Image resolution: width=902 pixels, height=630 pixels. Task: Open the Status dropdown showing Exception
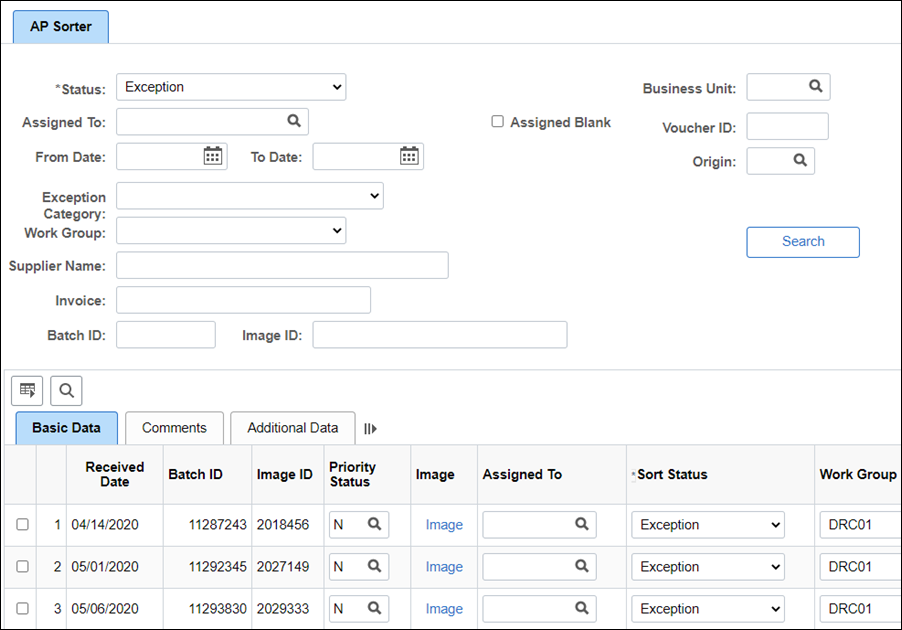[231, 87]
